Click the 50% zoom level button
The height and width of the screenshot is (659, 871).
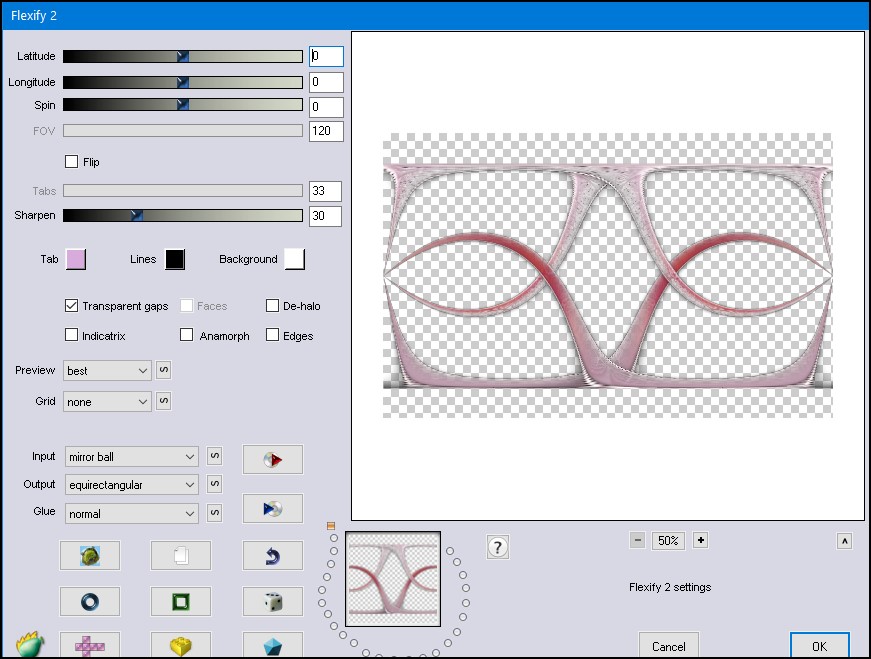click(668, 540)
